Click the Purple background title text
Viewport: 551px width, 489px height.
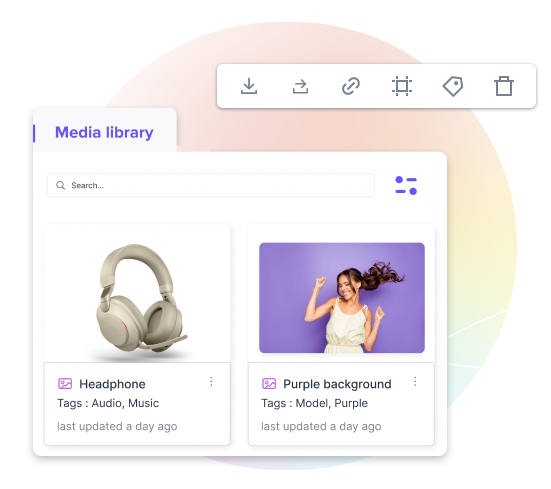[337, 384]
